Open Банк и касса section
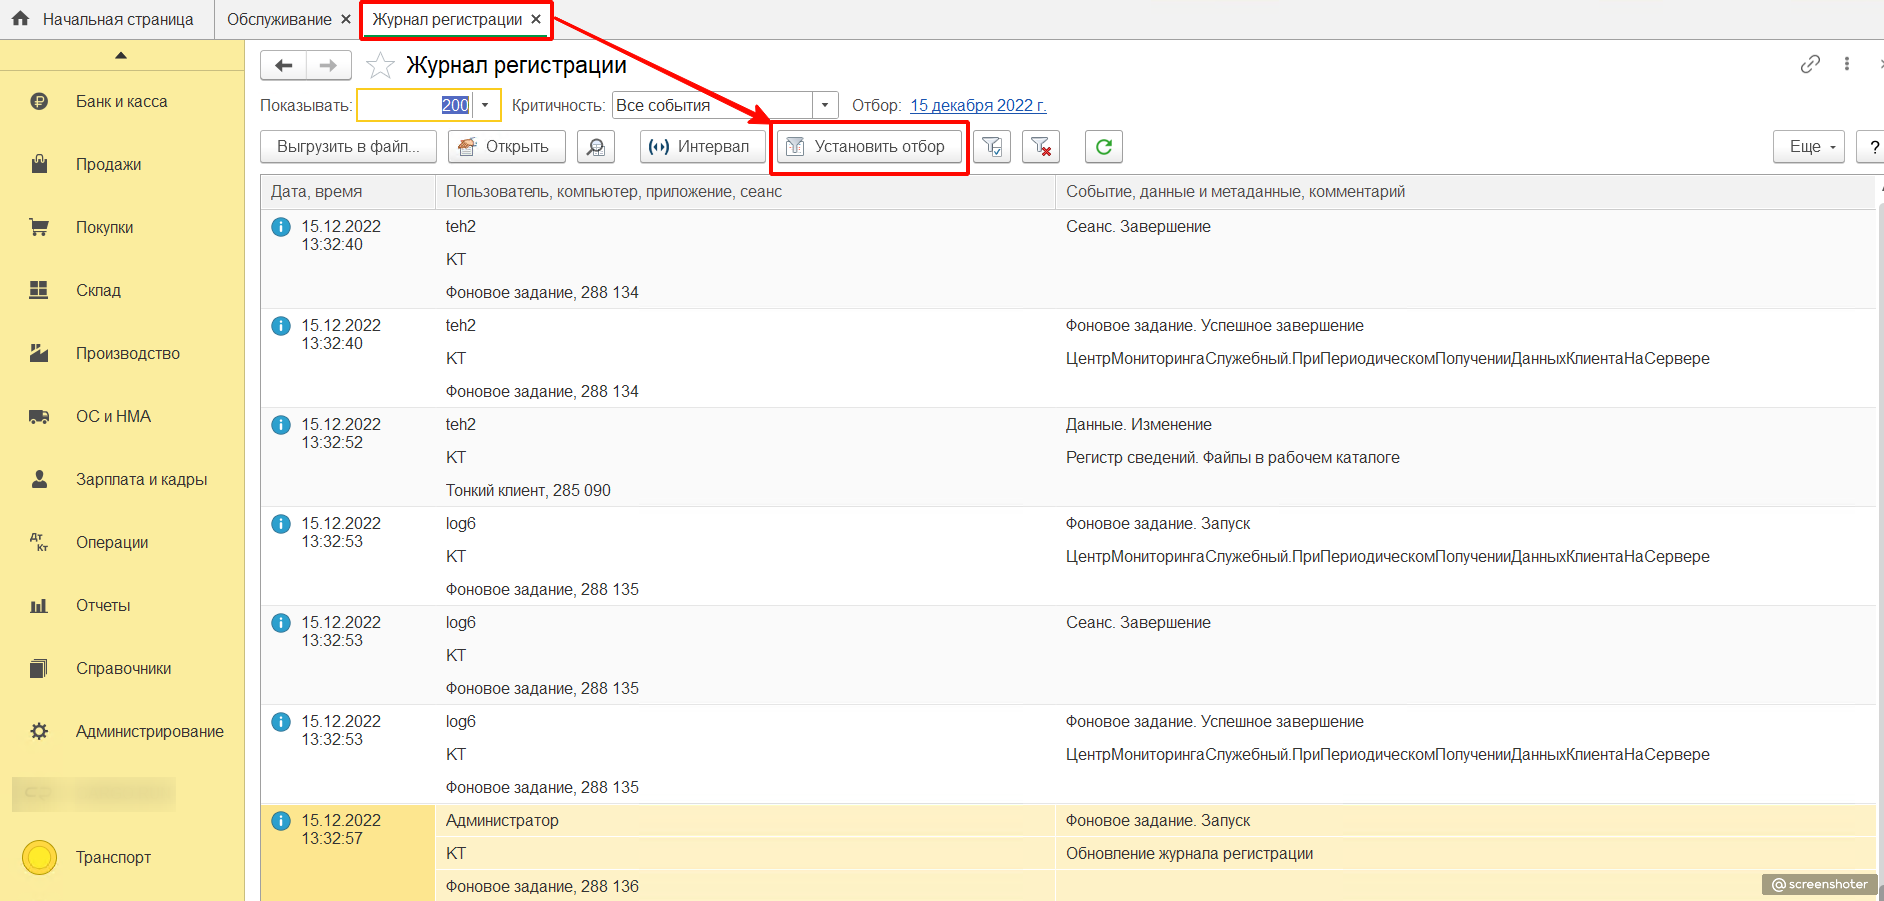This screenshot has height=901, width=1884. [x=122, y=102]
